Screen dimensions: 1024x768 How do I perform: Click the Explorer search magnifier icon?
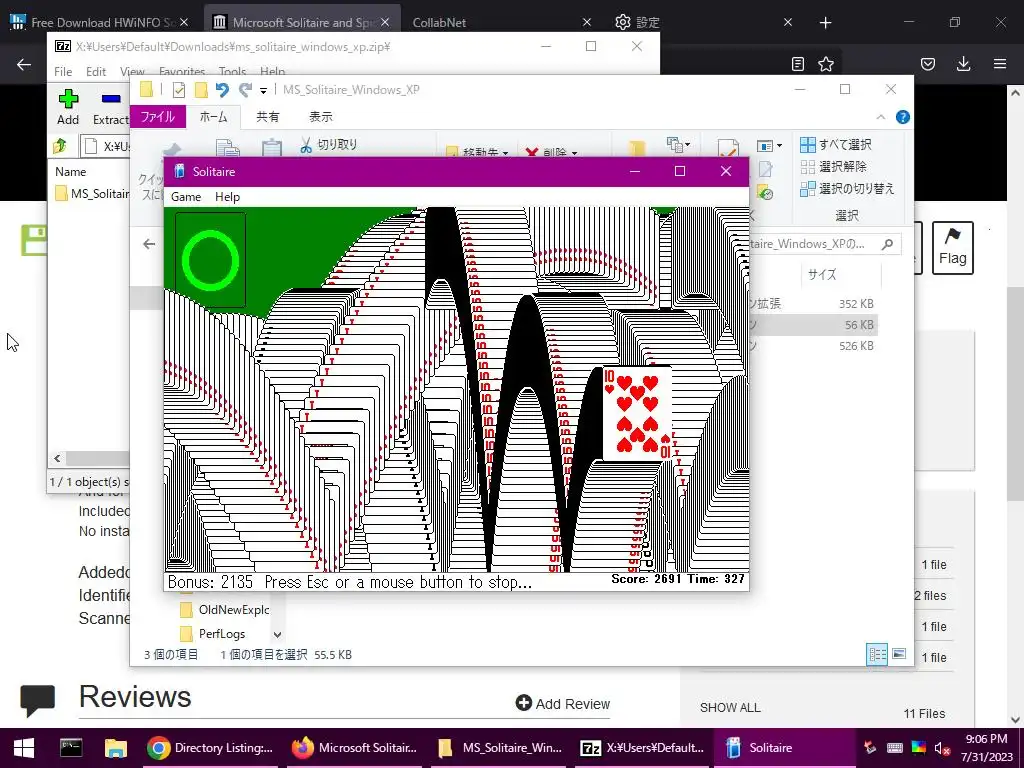[x=887, y=244]
